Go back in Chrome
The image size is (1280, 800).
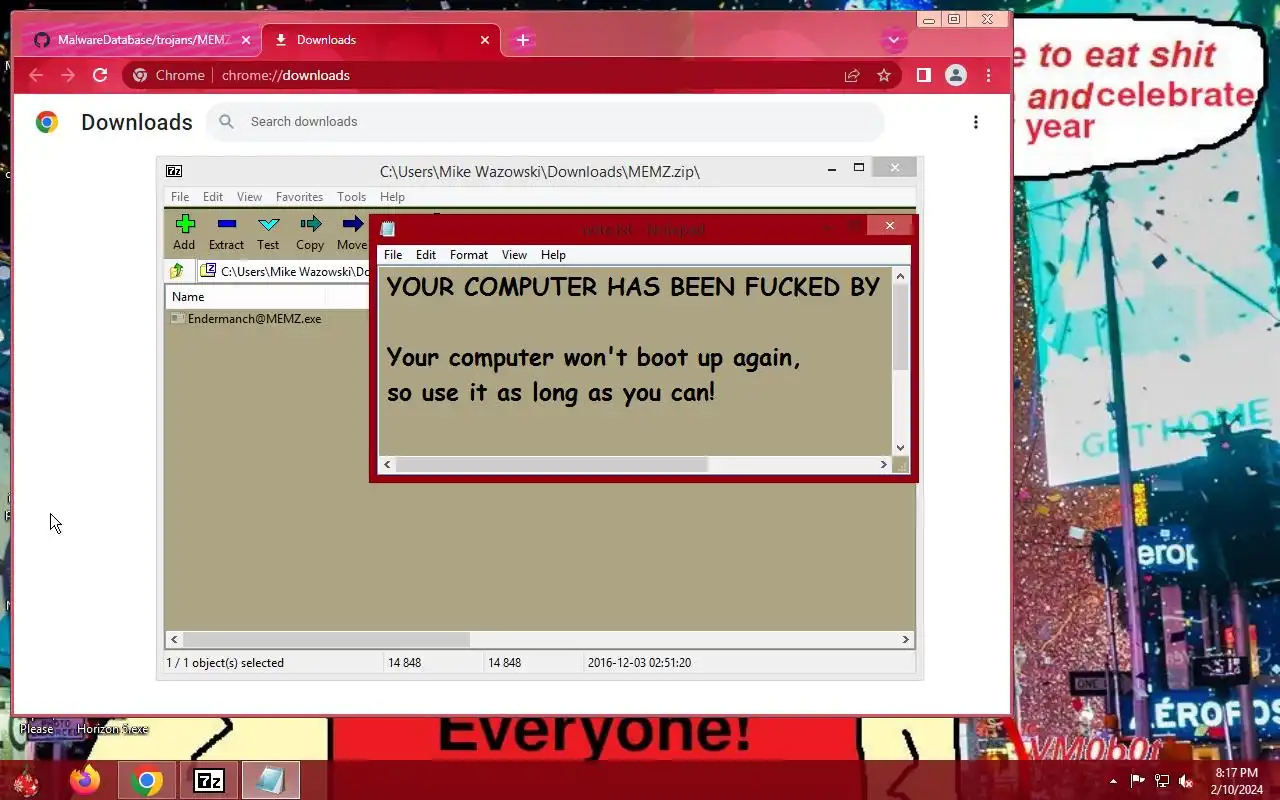(36, 75)
